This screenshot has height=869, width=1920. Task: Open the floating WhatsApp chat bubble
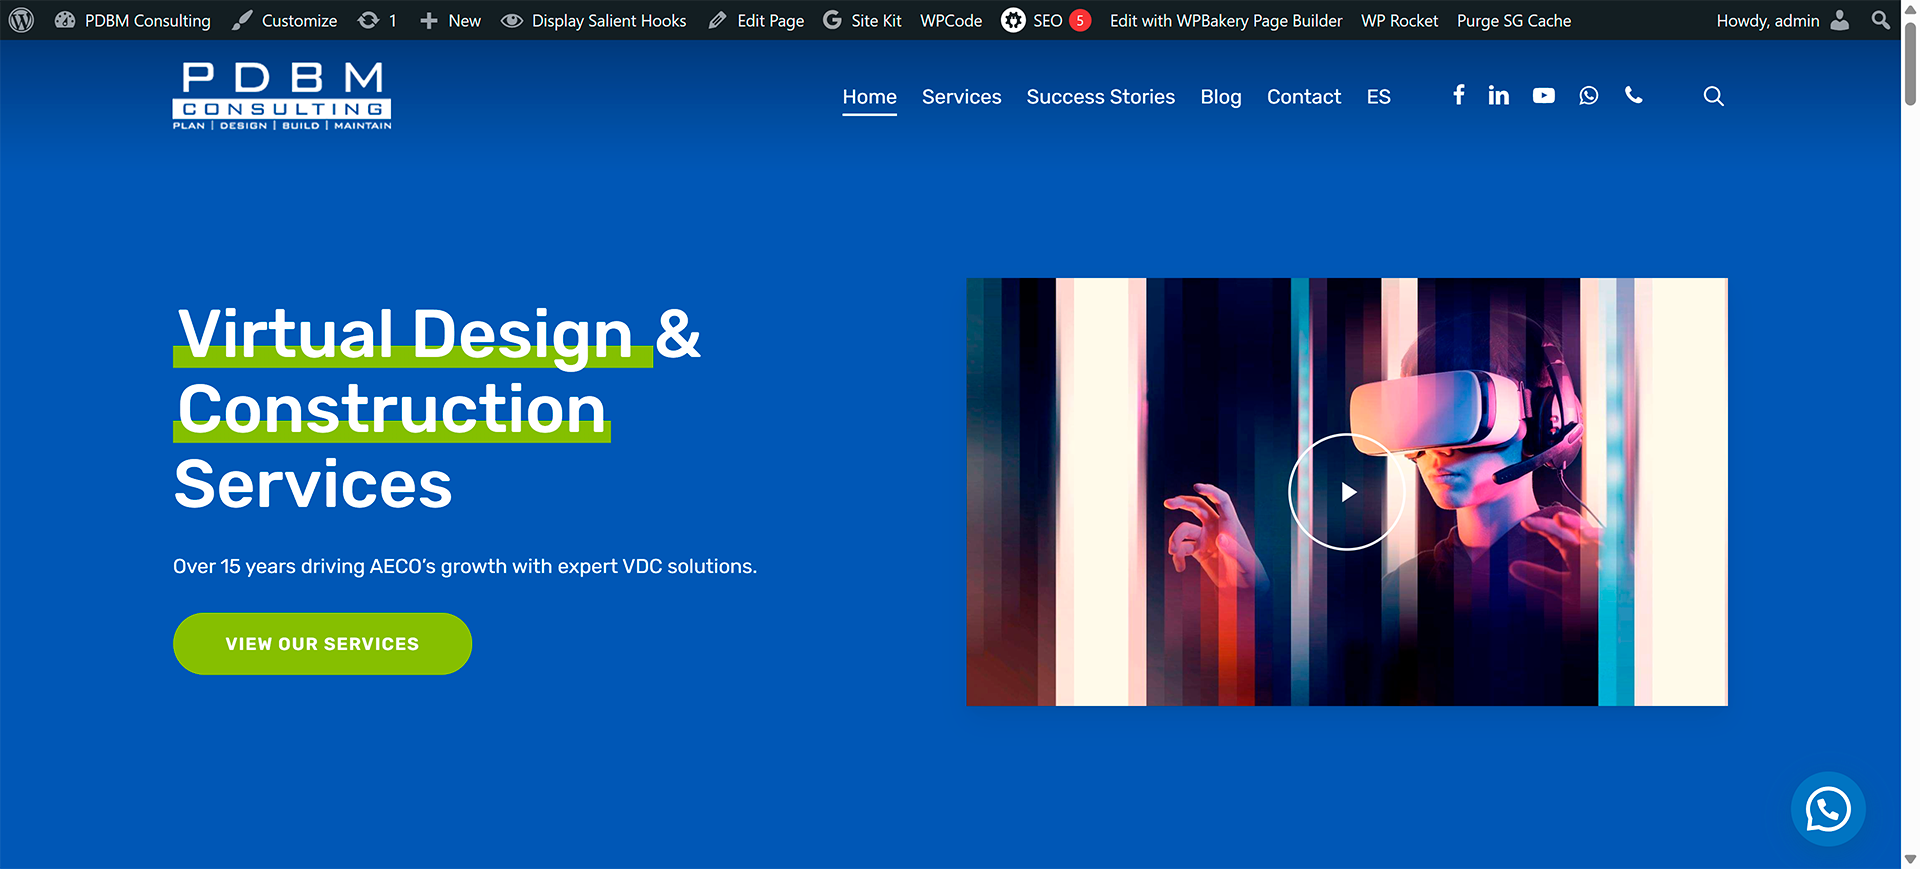[1828, 809]
